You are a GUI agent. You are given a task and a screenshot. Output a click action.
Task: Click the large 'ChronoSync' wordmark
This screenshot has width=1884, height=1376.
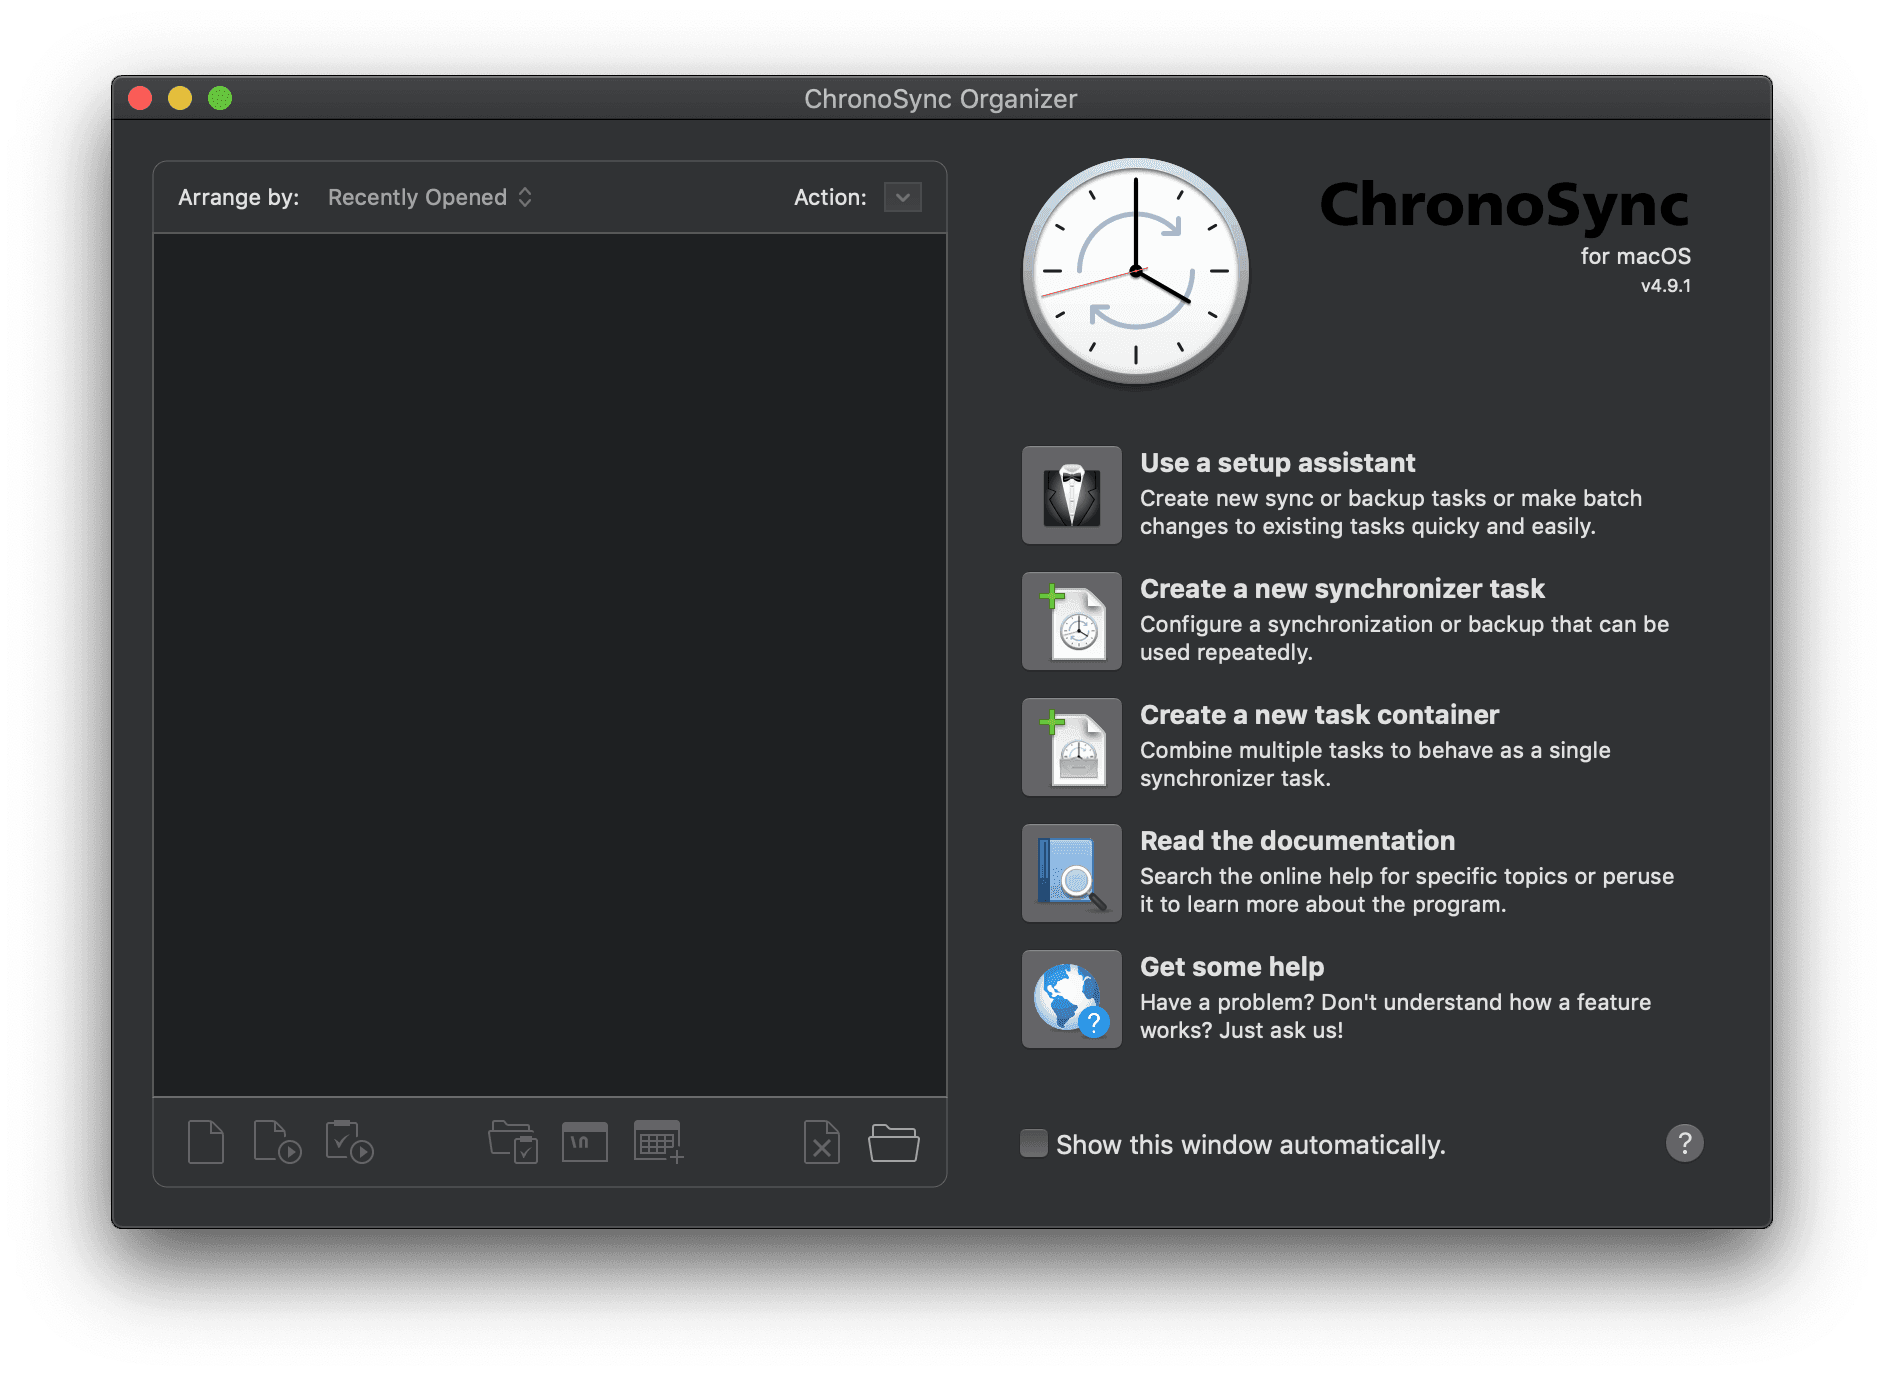pyautogui.click(x=1505, y=204)
